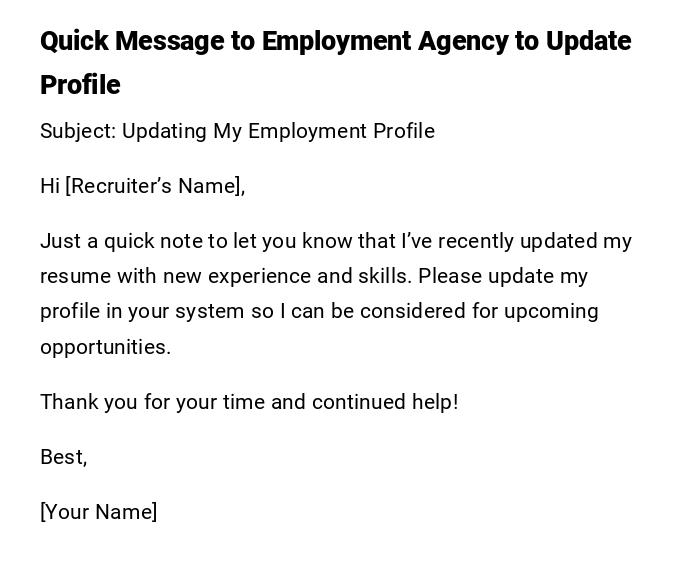Click the words "continued help!"
Image resolution: width=700 pixels, height=574 pixels.
pyautogui.click(x=384, y=402)
